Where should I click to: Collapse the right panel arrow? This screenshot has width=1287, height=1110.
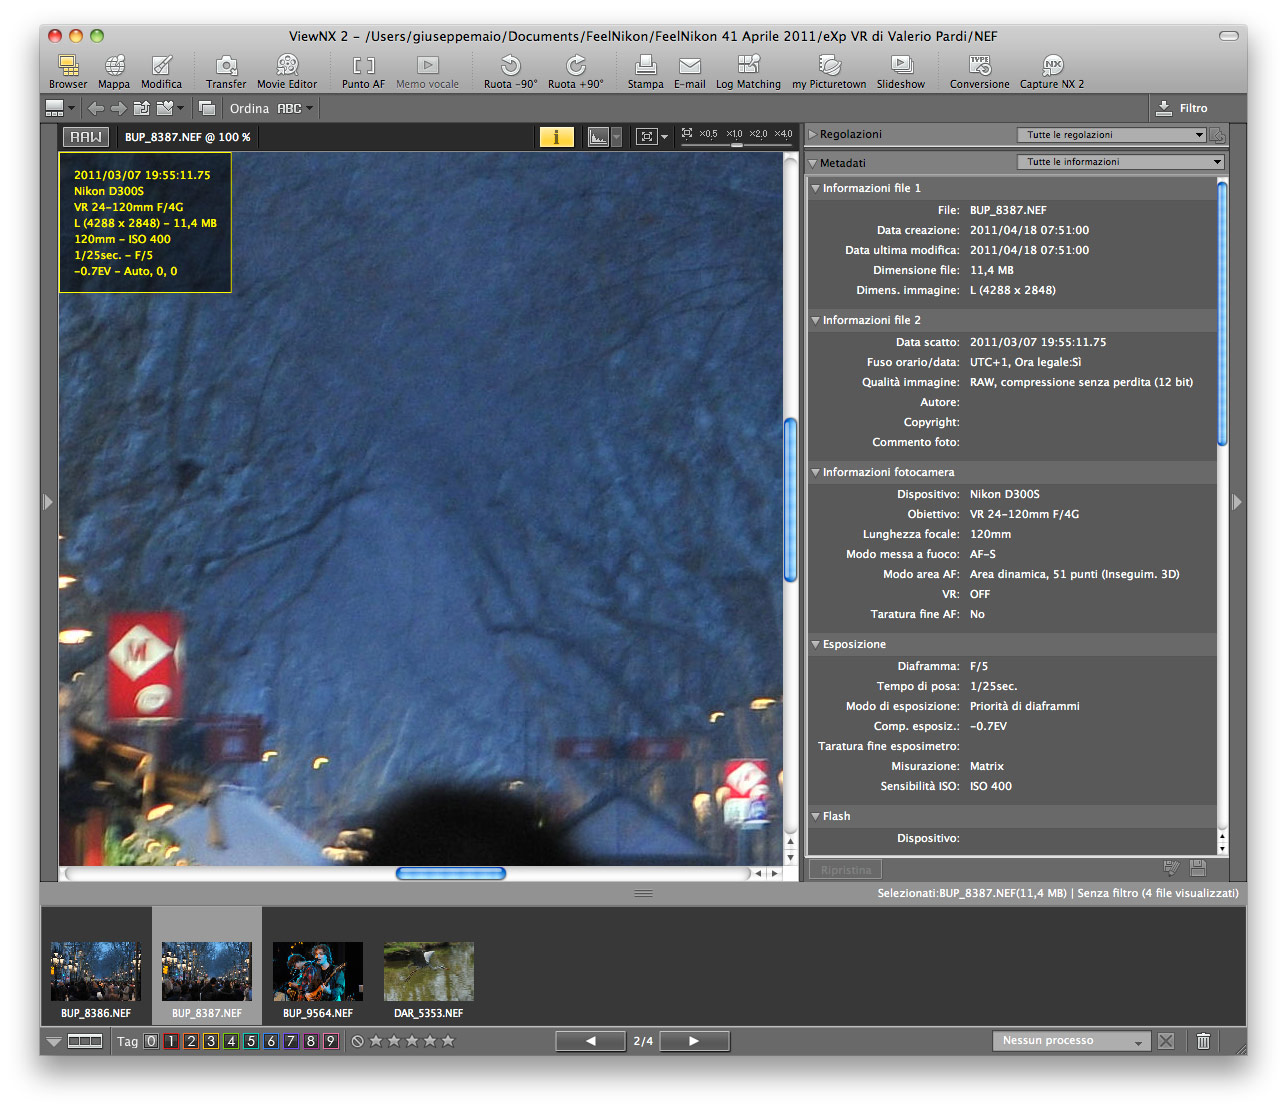pyautogui.click(x=1237, y=502)
